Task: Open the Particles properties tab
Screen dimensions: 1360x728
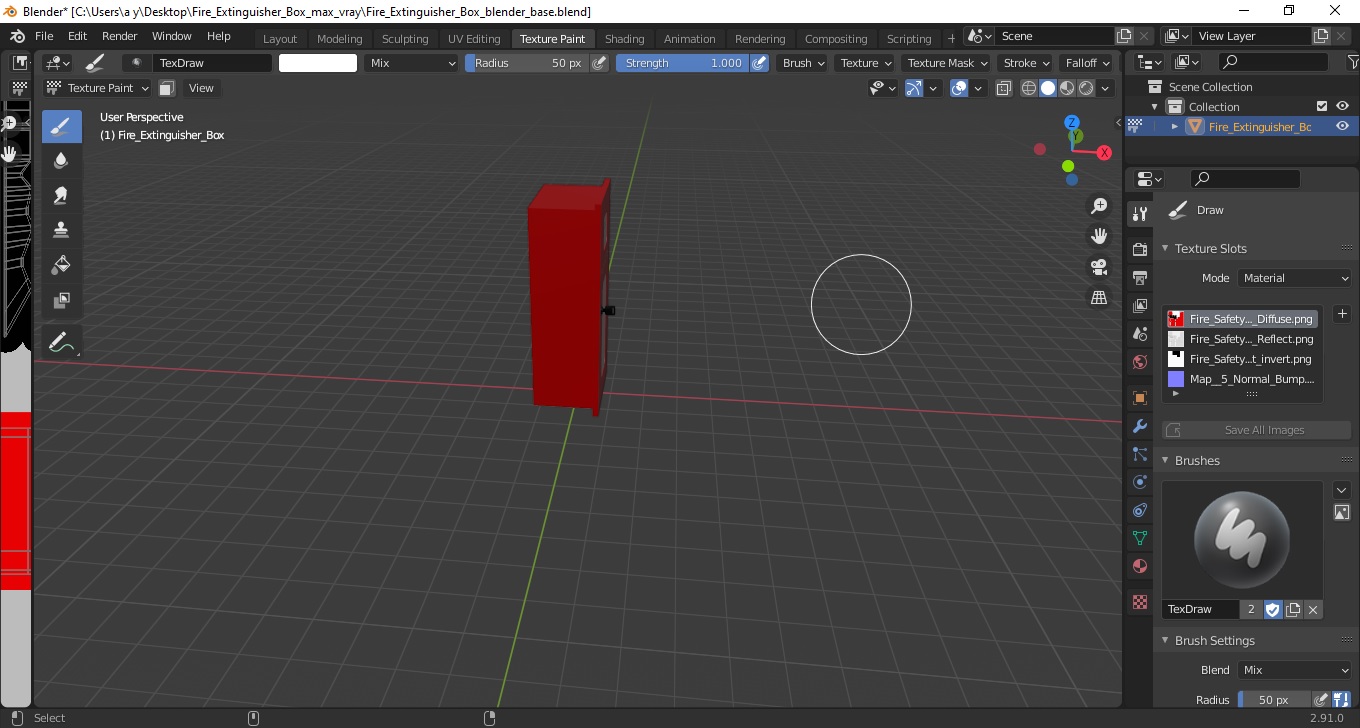Action: (x=1139, y=454)
